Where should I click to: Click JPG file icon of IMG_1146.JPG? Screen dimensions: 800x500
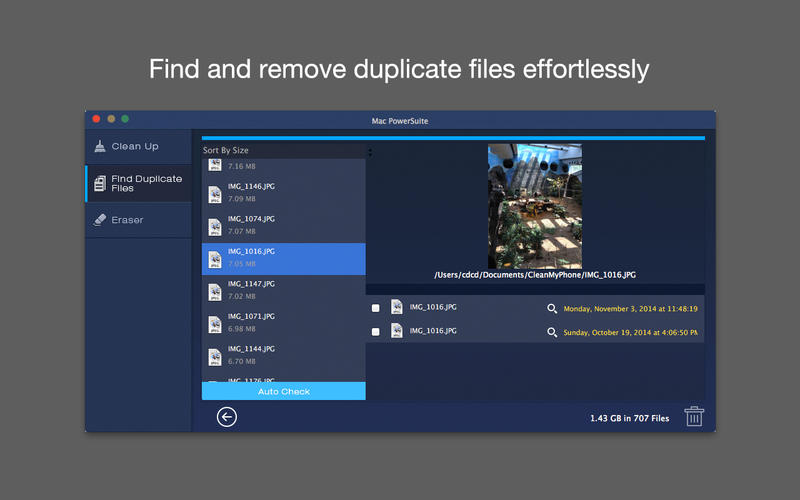(x=215, y=194)
